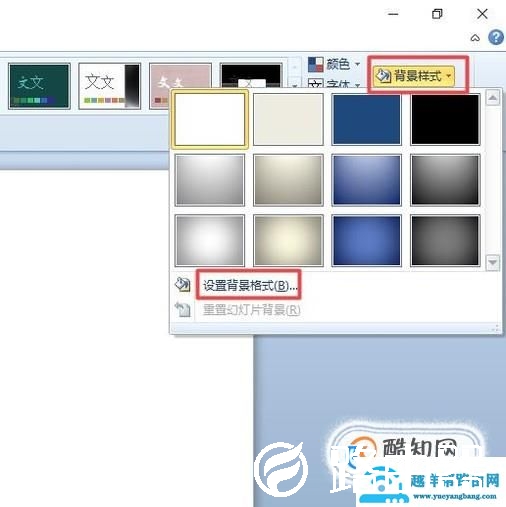Image resolution: width=506 pixels, height=507 pixels.
Task: Apply the beige solid background style
Action: coord(288,119)
